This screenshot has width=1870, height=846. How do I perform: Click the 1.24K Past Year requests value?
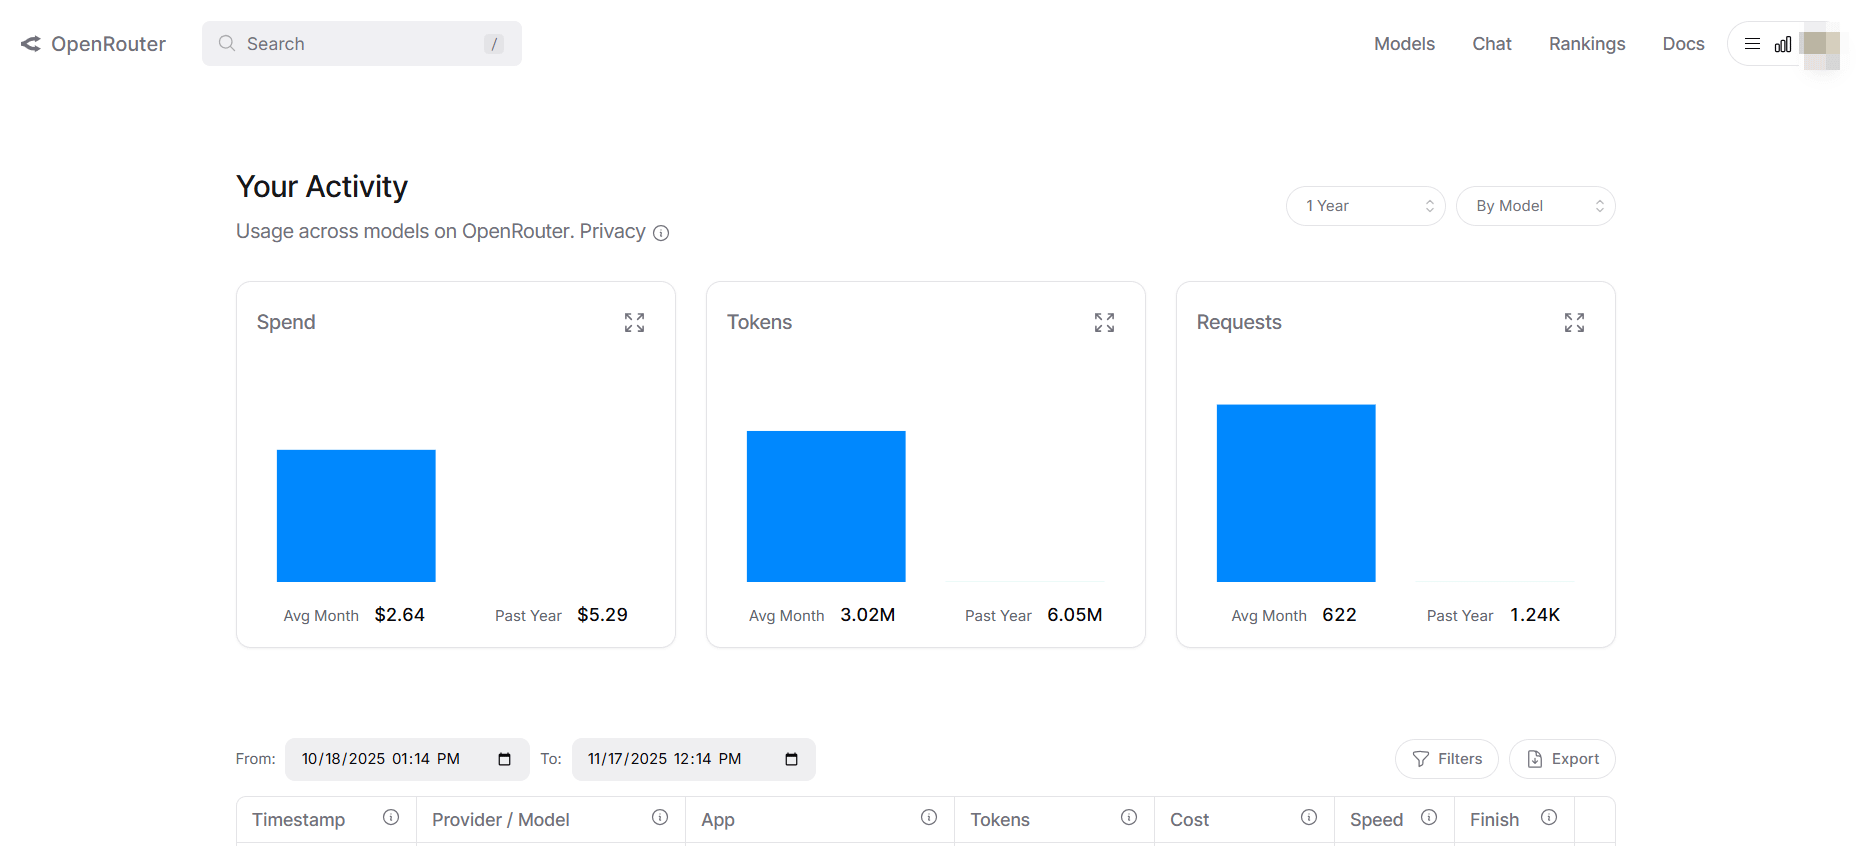pos(1535,615)
